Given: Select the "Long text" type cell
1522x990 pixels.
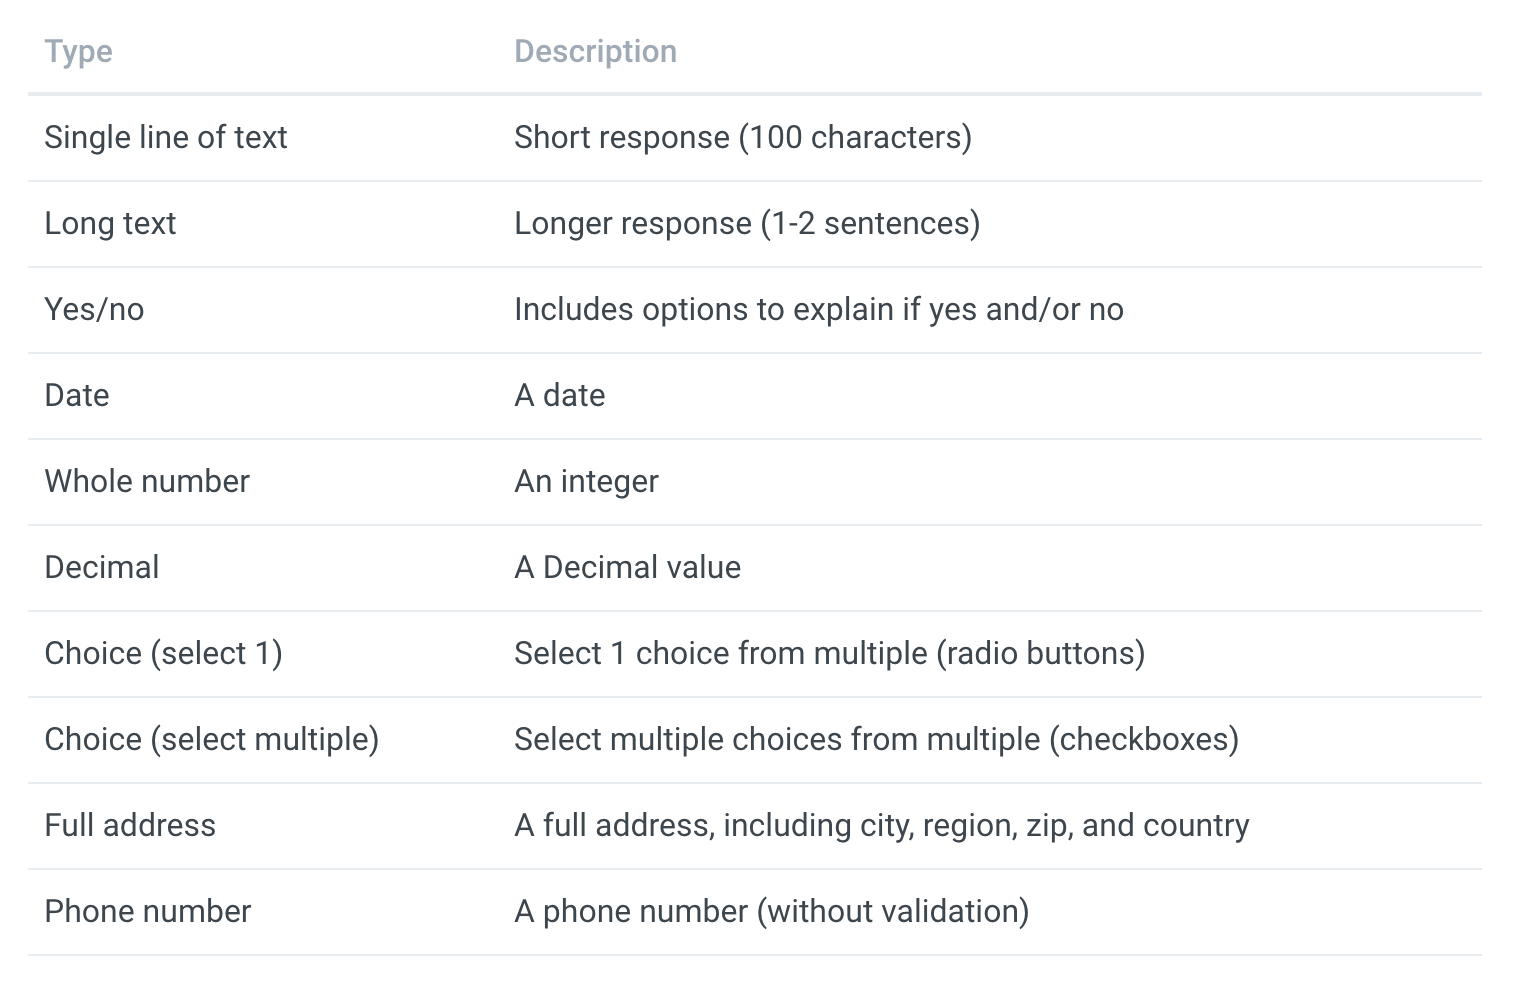Looking at the screenshot, I should 110,224.
